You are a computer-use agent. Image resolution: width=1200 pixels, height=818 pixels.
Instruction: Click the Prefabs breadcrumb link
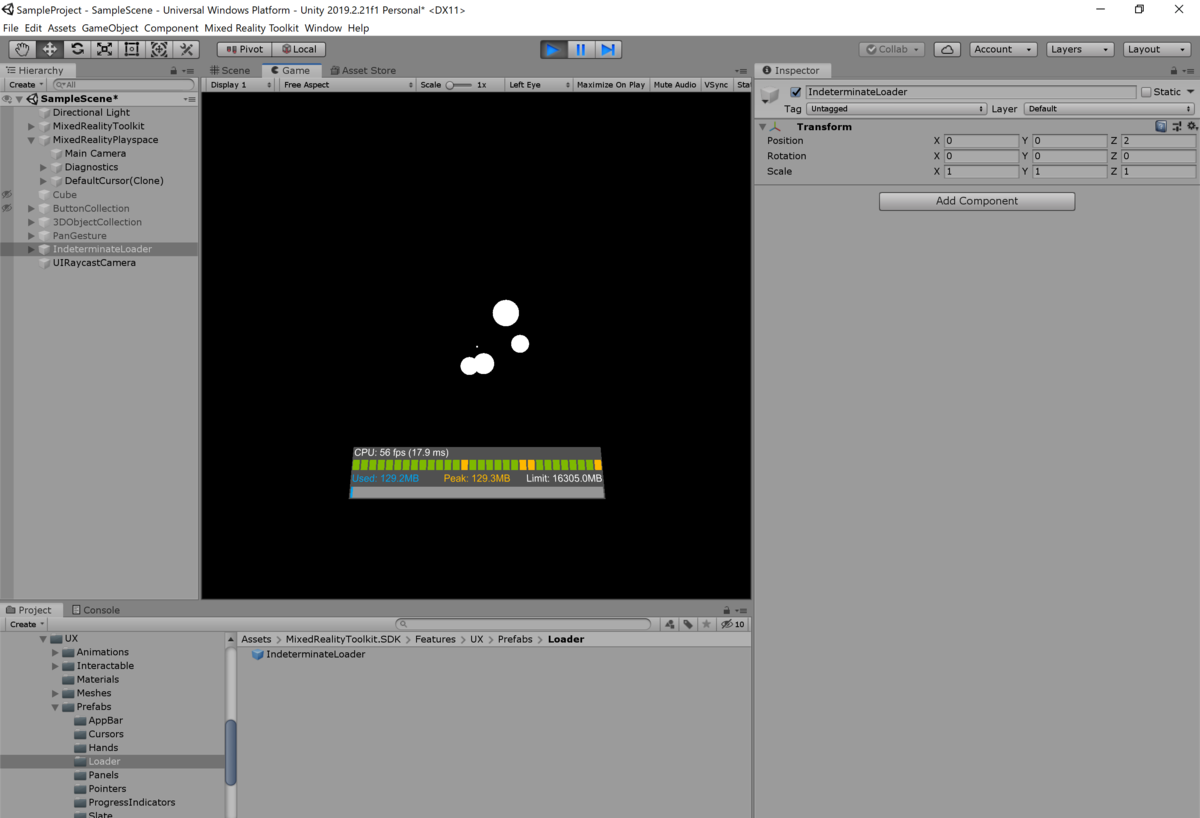515,639
